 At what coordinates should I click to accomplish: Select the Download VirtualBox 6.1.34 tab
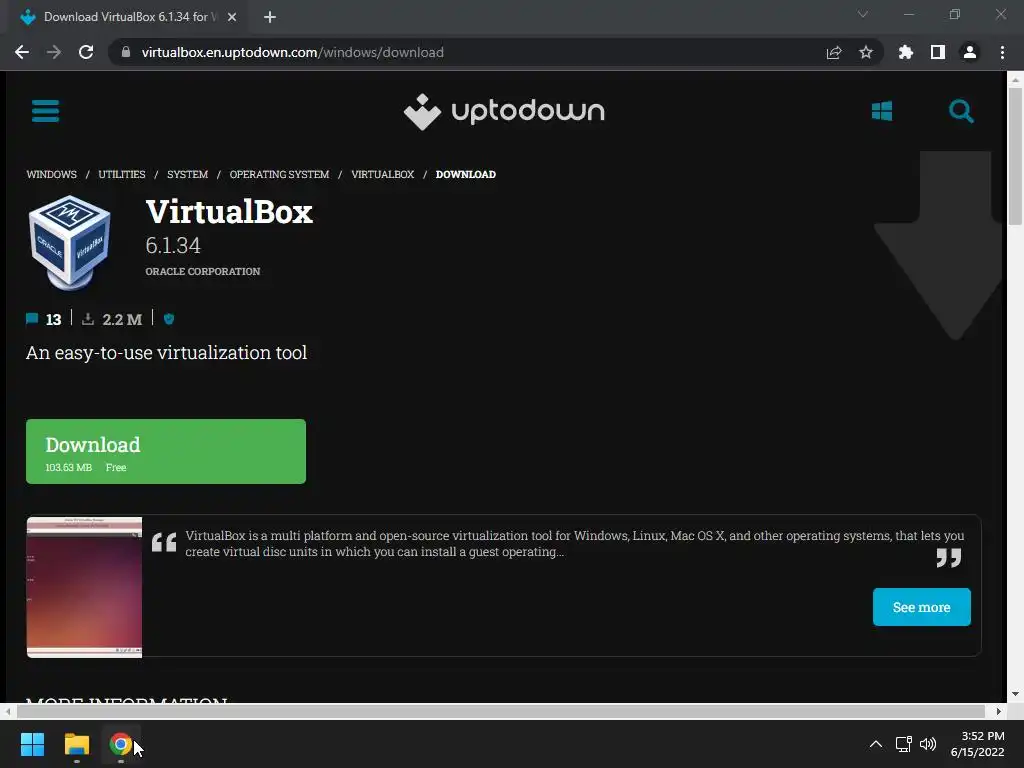tap(127, 17)
